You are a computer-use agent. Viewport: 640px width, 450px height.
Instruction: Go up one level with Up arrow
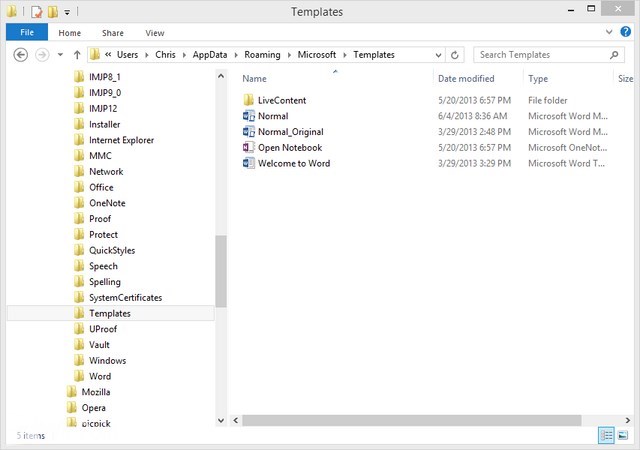[x=77, y=55]
